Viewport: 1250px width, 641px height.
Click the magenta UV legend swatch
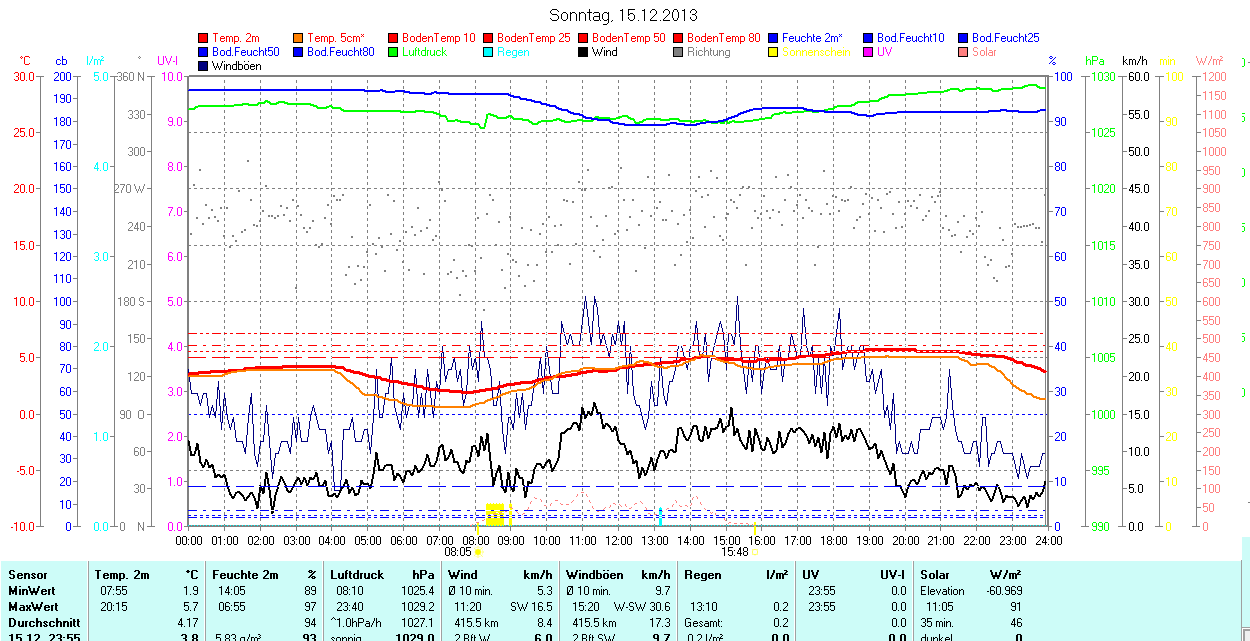(x=869, y=52)
